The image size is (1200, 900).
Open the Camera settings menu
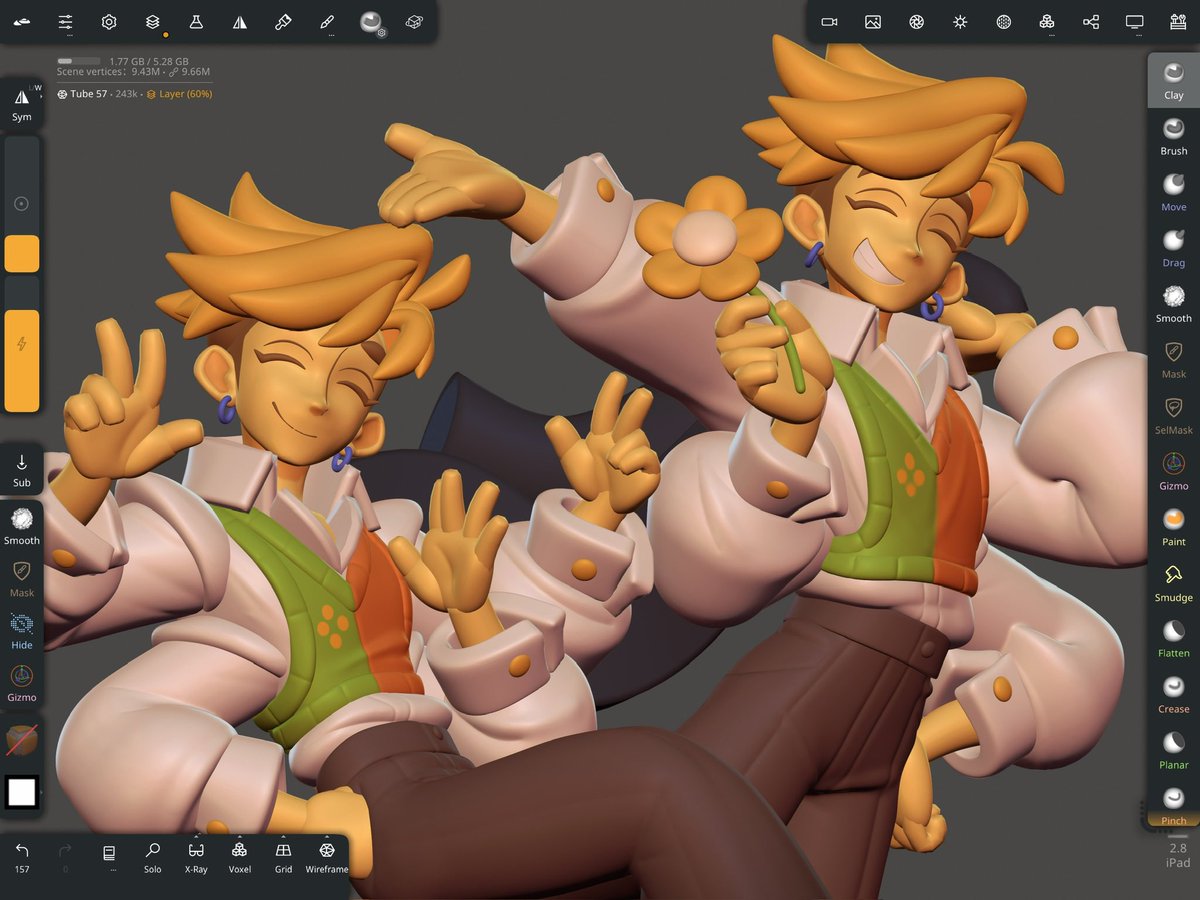[829, 21]
